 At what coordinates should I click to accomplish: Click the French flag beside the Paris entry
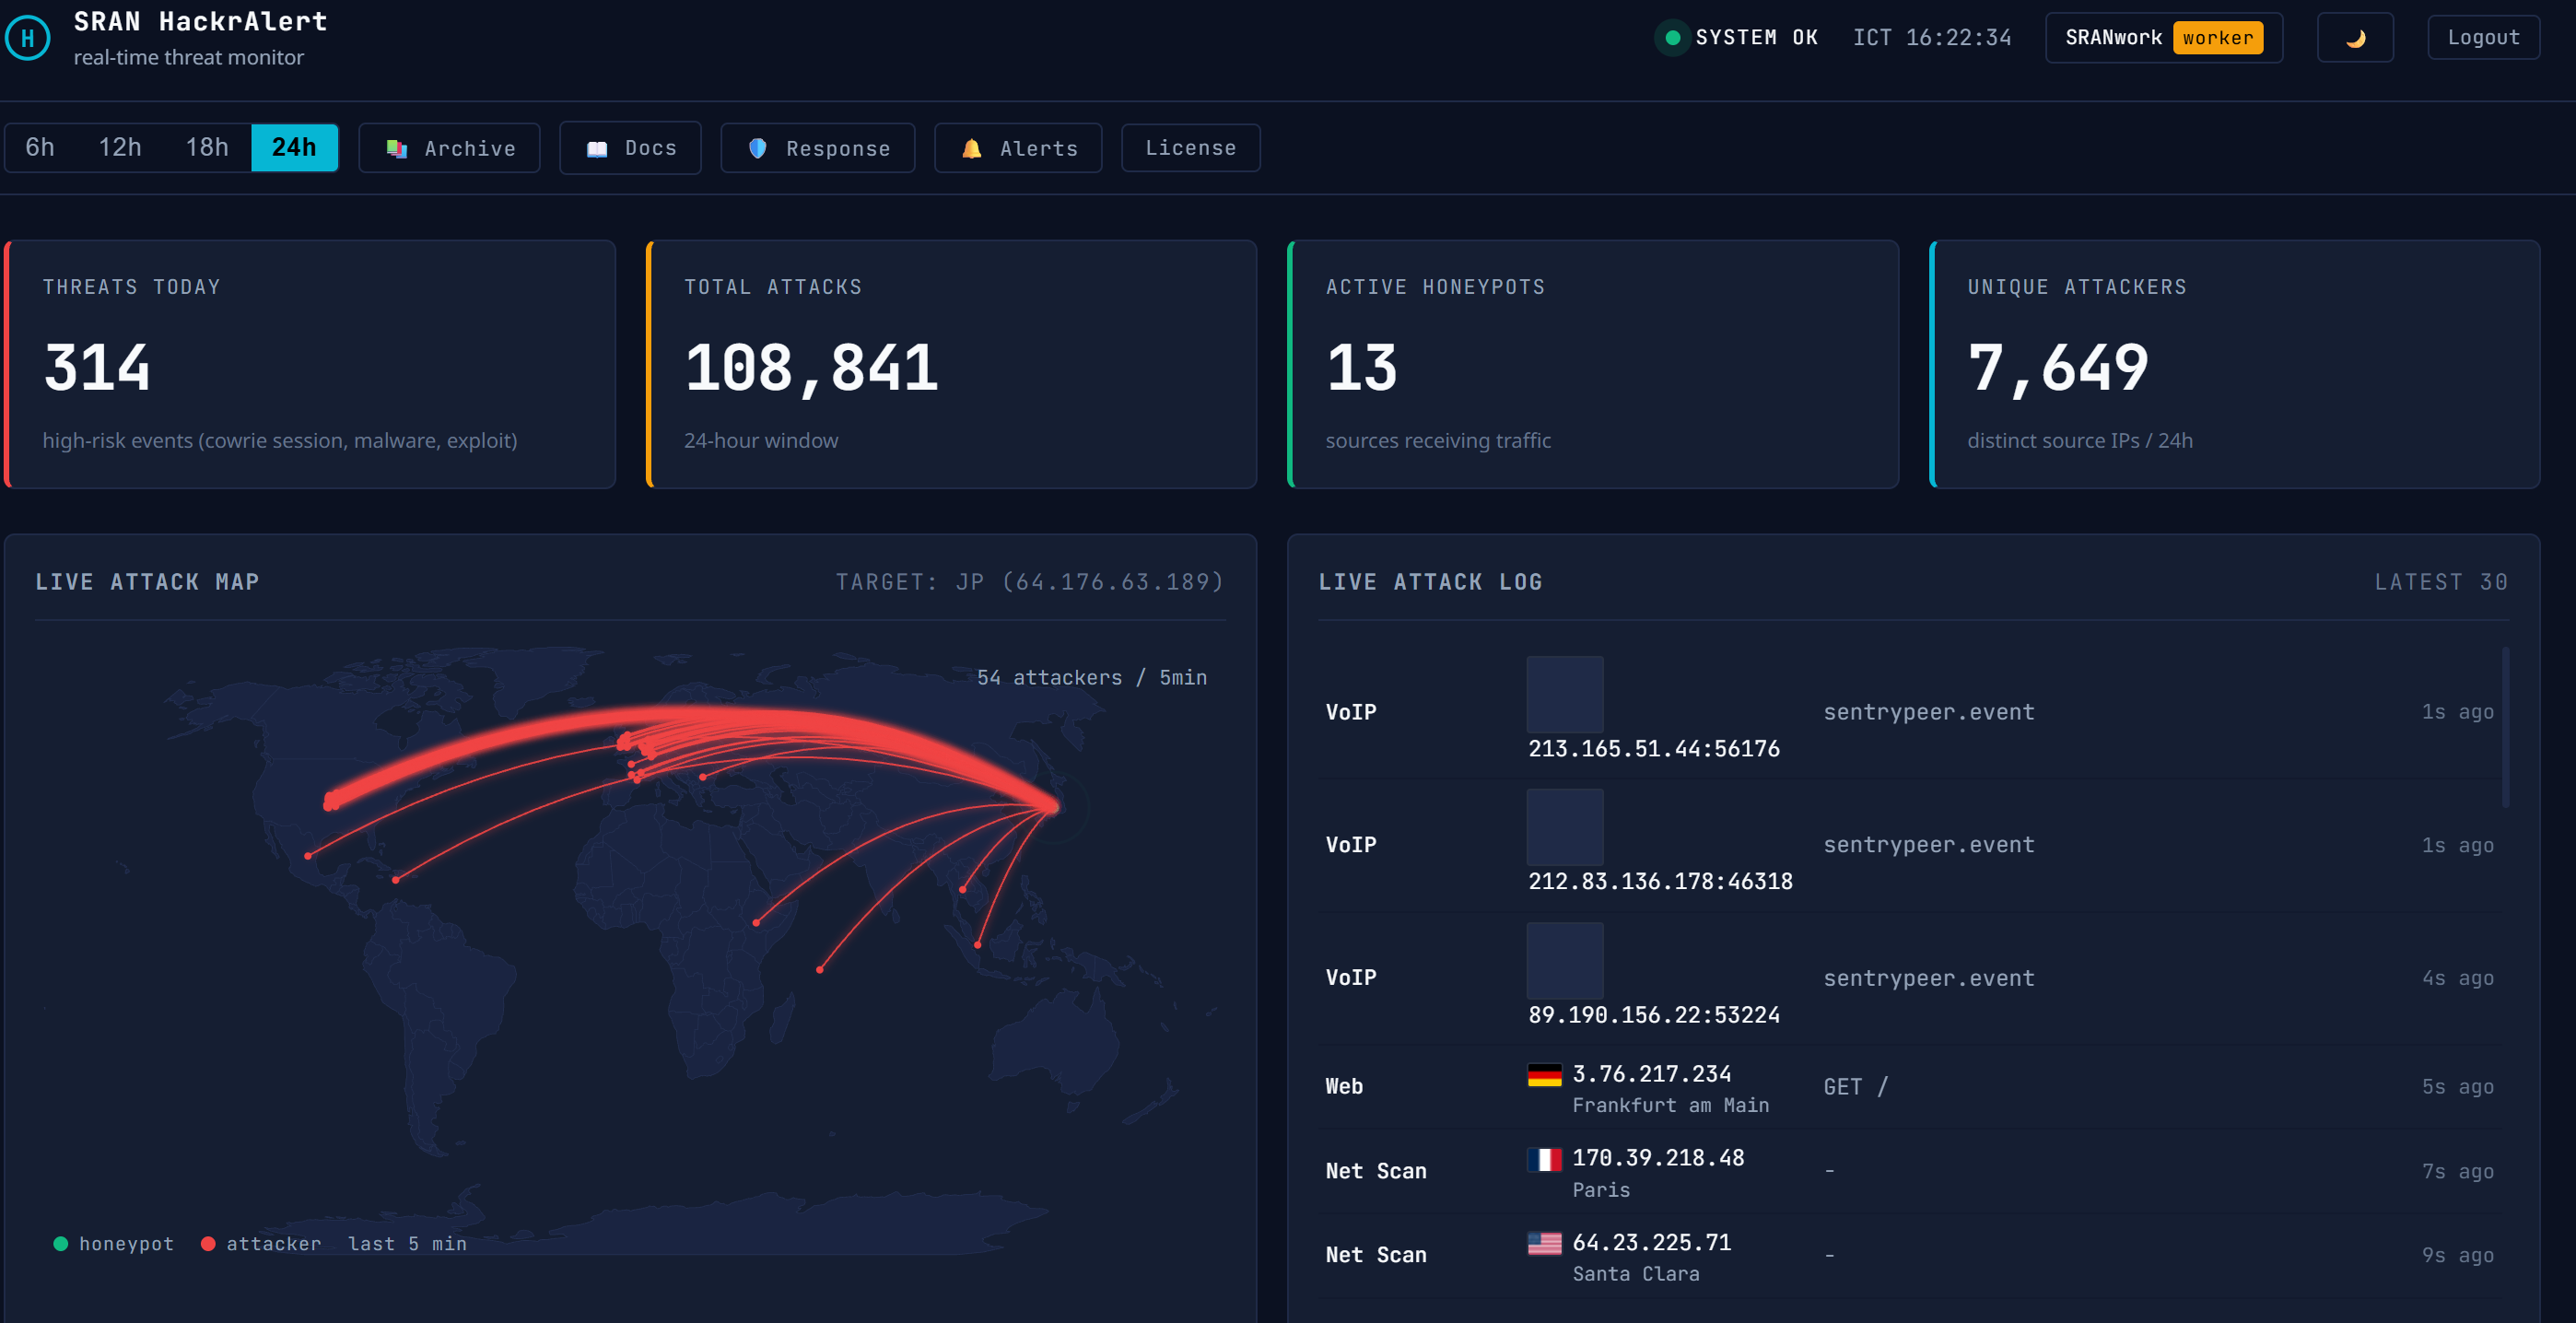[x=1544, y=1160]
